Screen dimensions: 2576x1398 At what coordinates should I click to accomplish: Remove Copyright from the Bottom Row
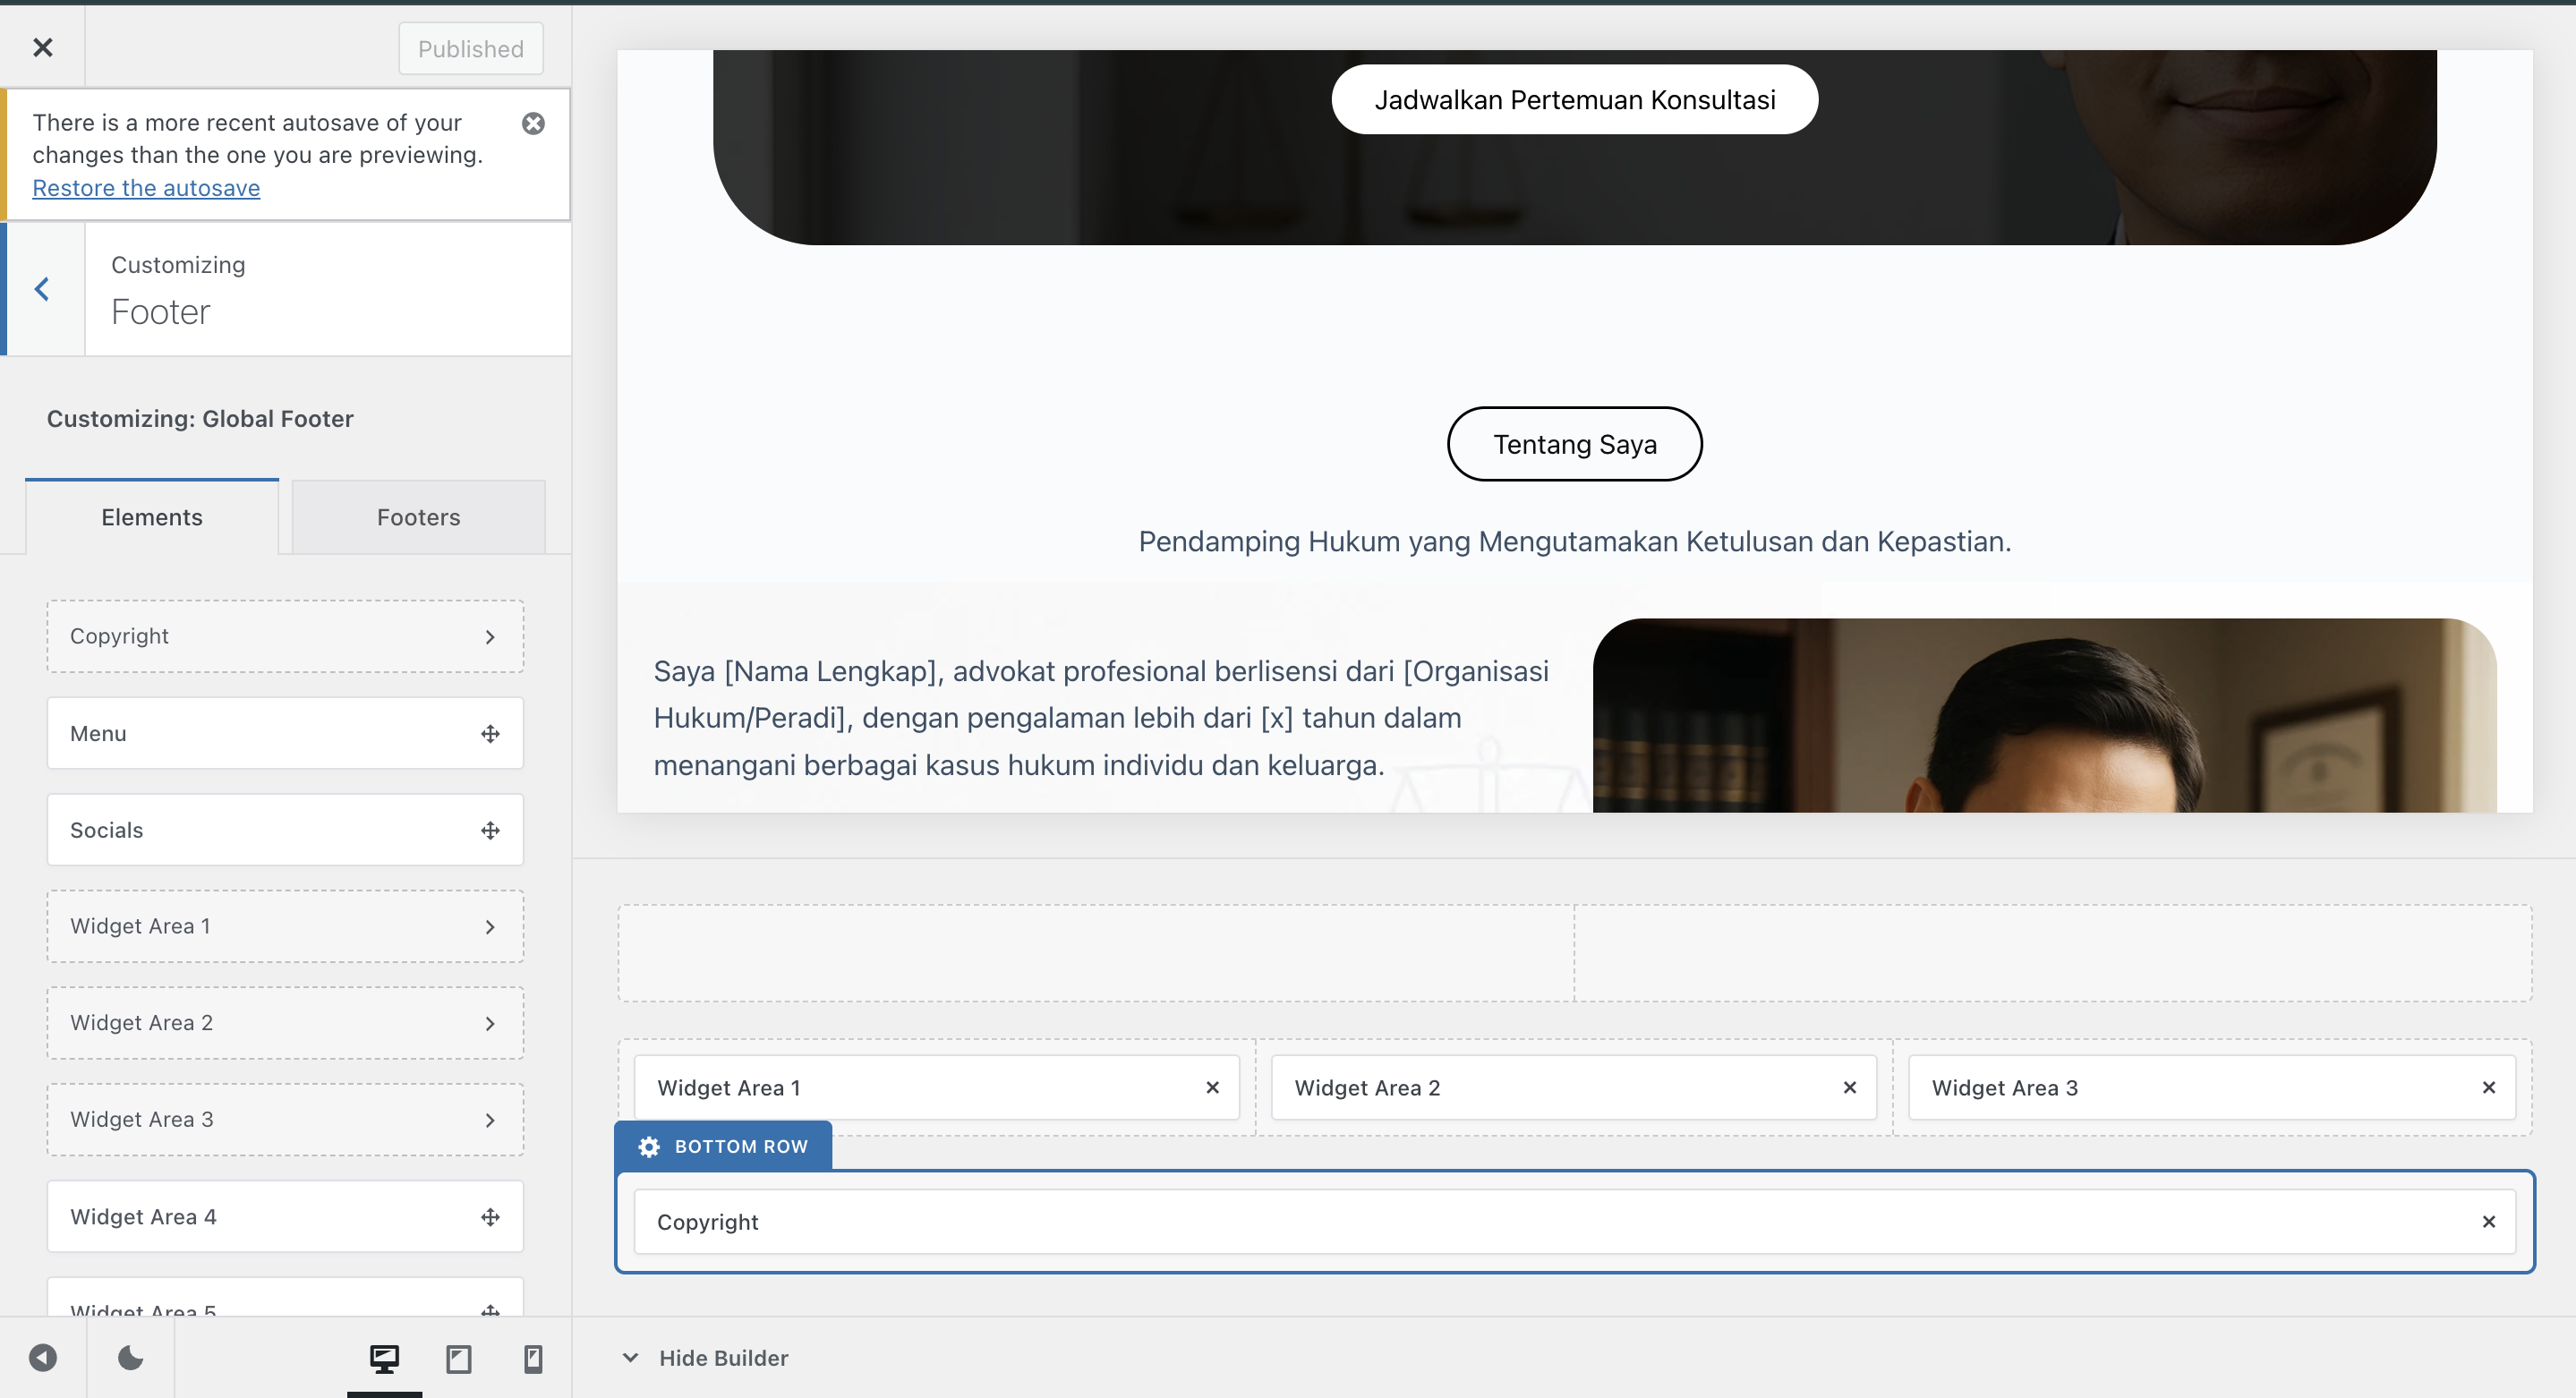2490,1221
